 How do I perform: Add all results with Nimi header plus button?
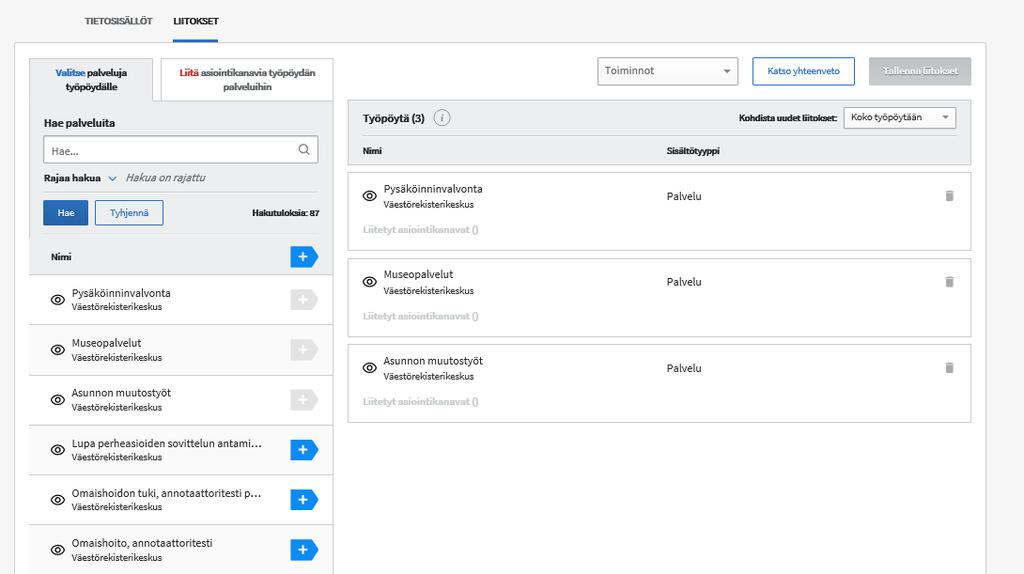[304, 257]
